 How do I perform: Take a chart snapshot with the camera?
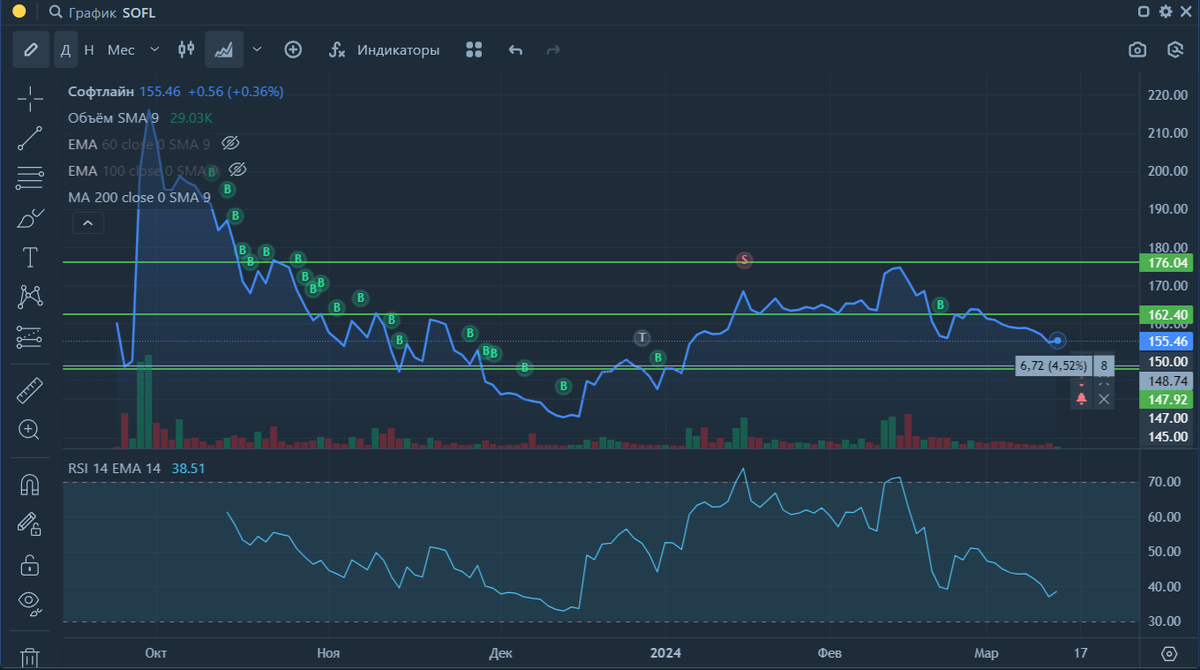tap(1137, 49)
